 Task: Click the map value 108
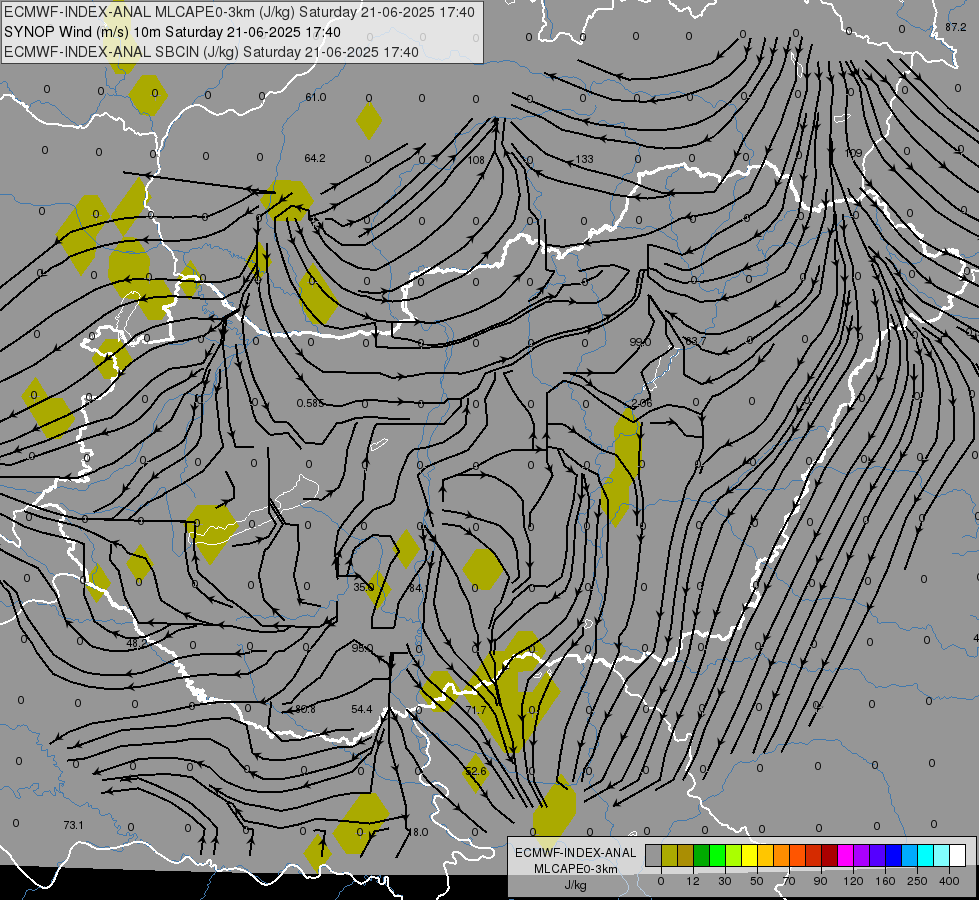point(476,161)
